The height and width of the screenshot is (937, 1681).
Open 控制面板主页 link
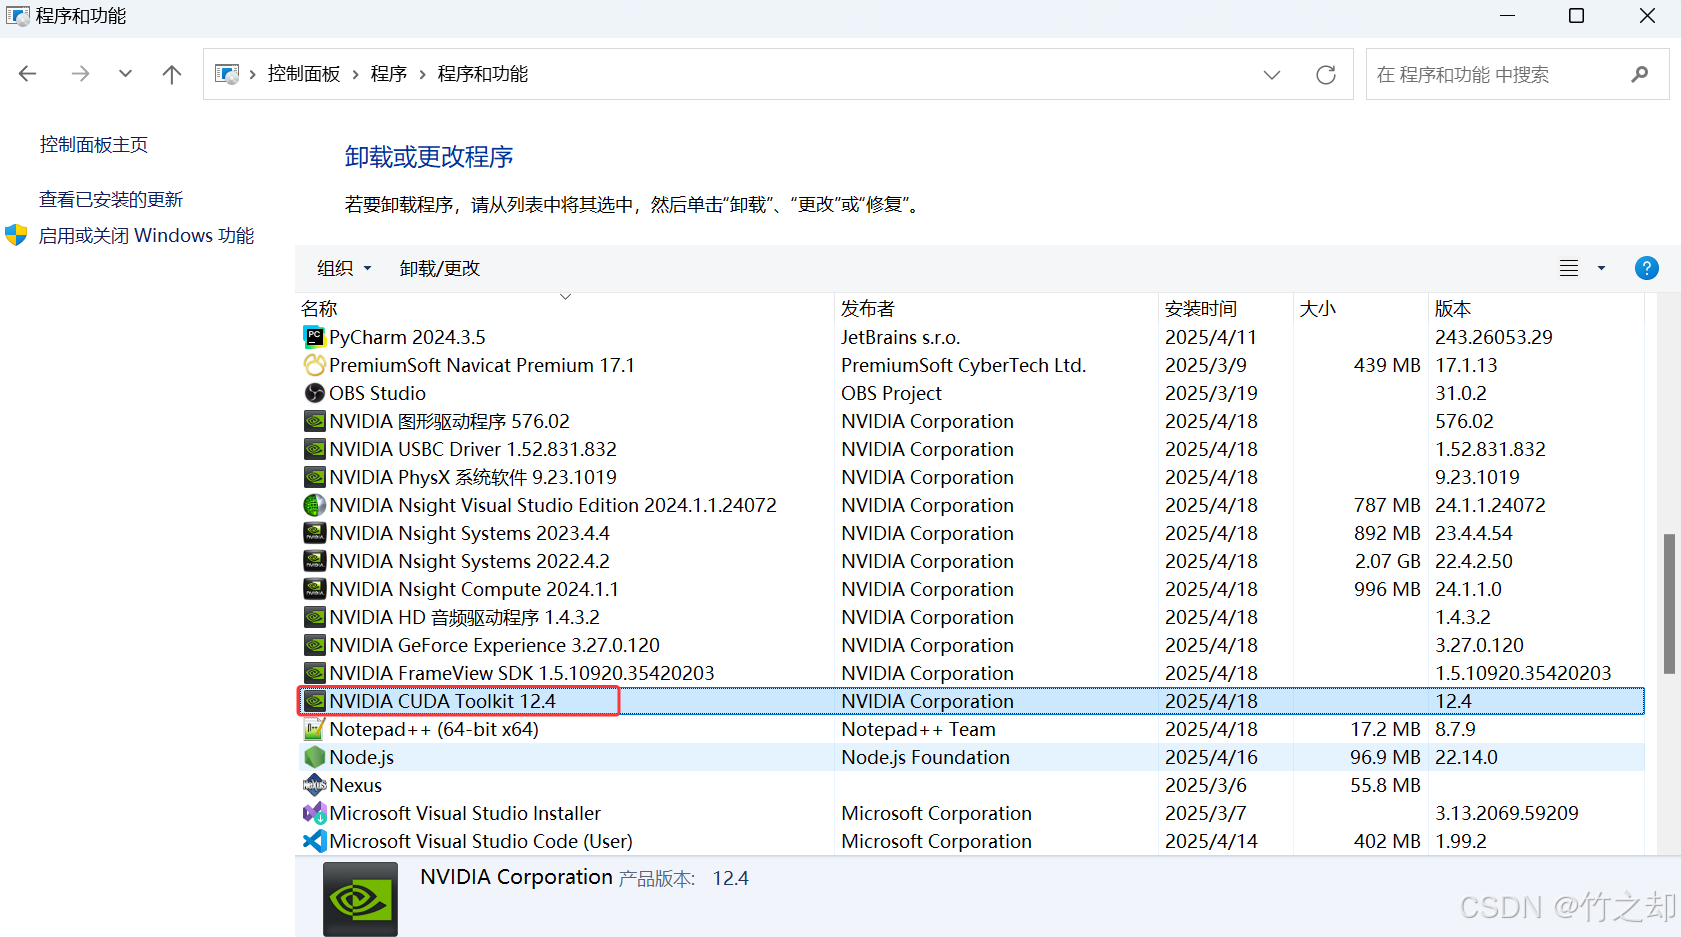94,145
